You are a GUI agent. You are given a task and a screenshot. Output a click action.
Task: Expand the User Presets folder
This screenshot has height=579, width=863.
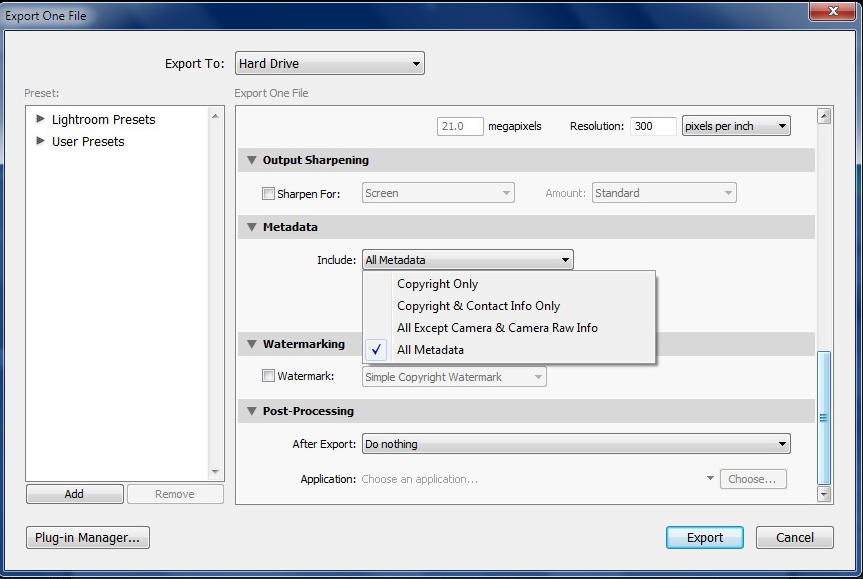pos(41,141)
